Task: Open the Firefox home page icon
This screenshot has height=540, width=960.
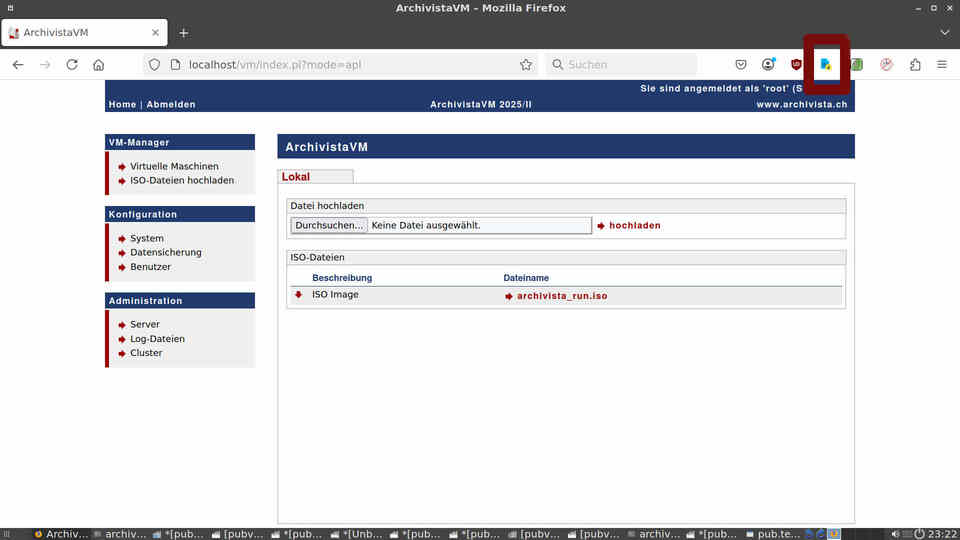Action: click(99, 64)
